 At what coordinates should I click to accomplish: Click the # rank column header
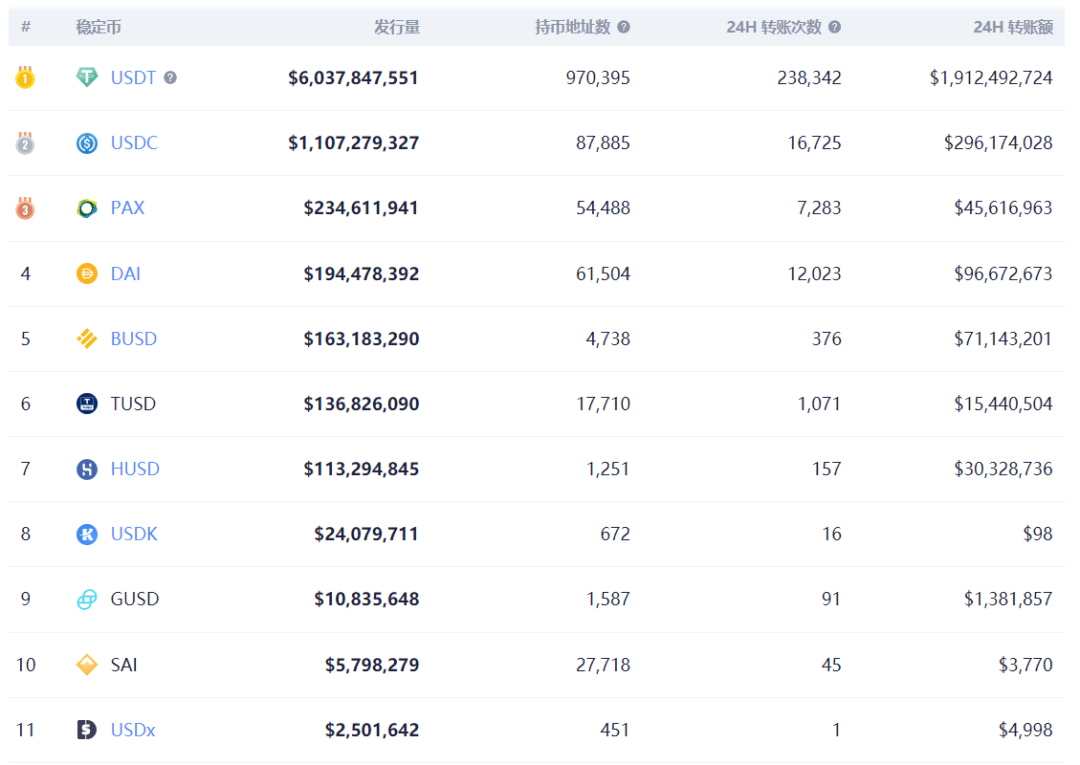click(25, 27)
